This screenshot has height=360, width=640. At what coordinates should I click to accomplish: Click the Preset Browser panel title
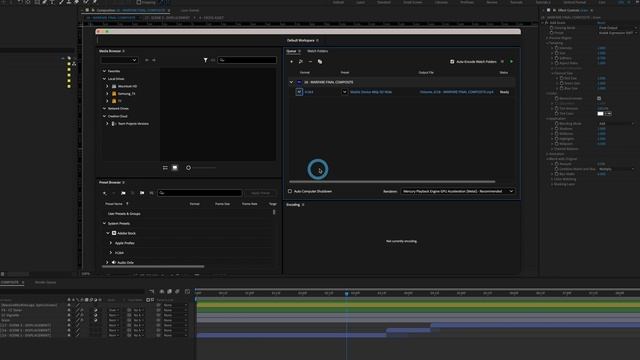click(110, 182)
